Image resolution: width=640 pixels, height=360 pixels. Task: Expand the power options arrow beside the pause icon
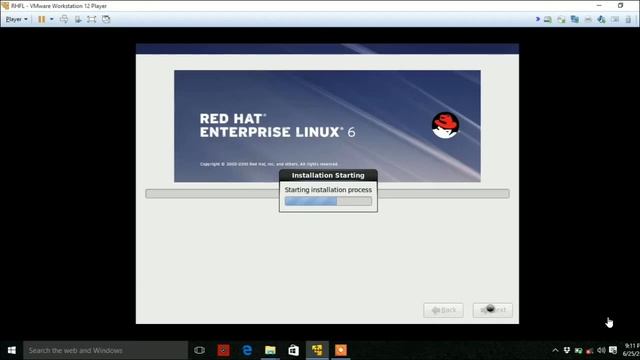click(51, 19)
